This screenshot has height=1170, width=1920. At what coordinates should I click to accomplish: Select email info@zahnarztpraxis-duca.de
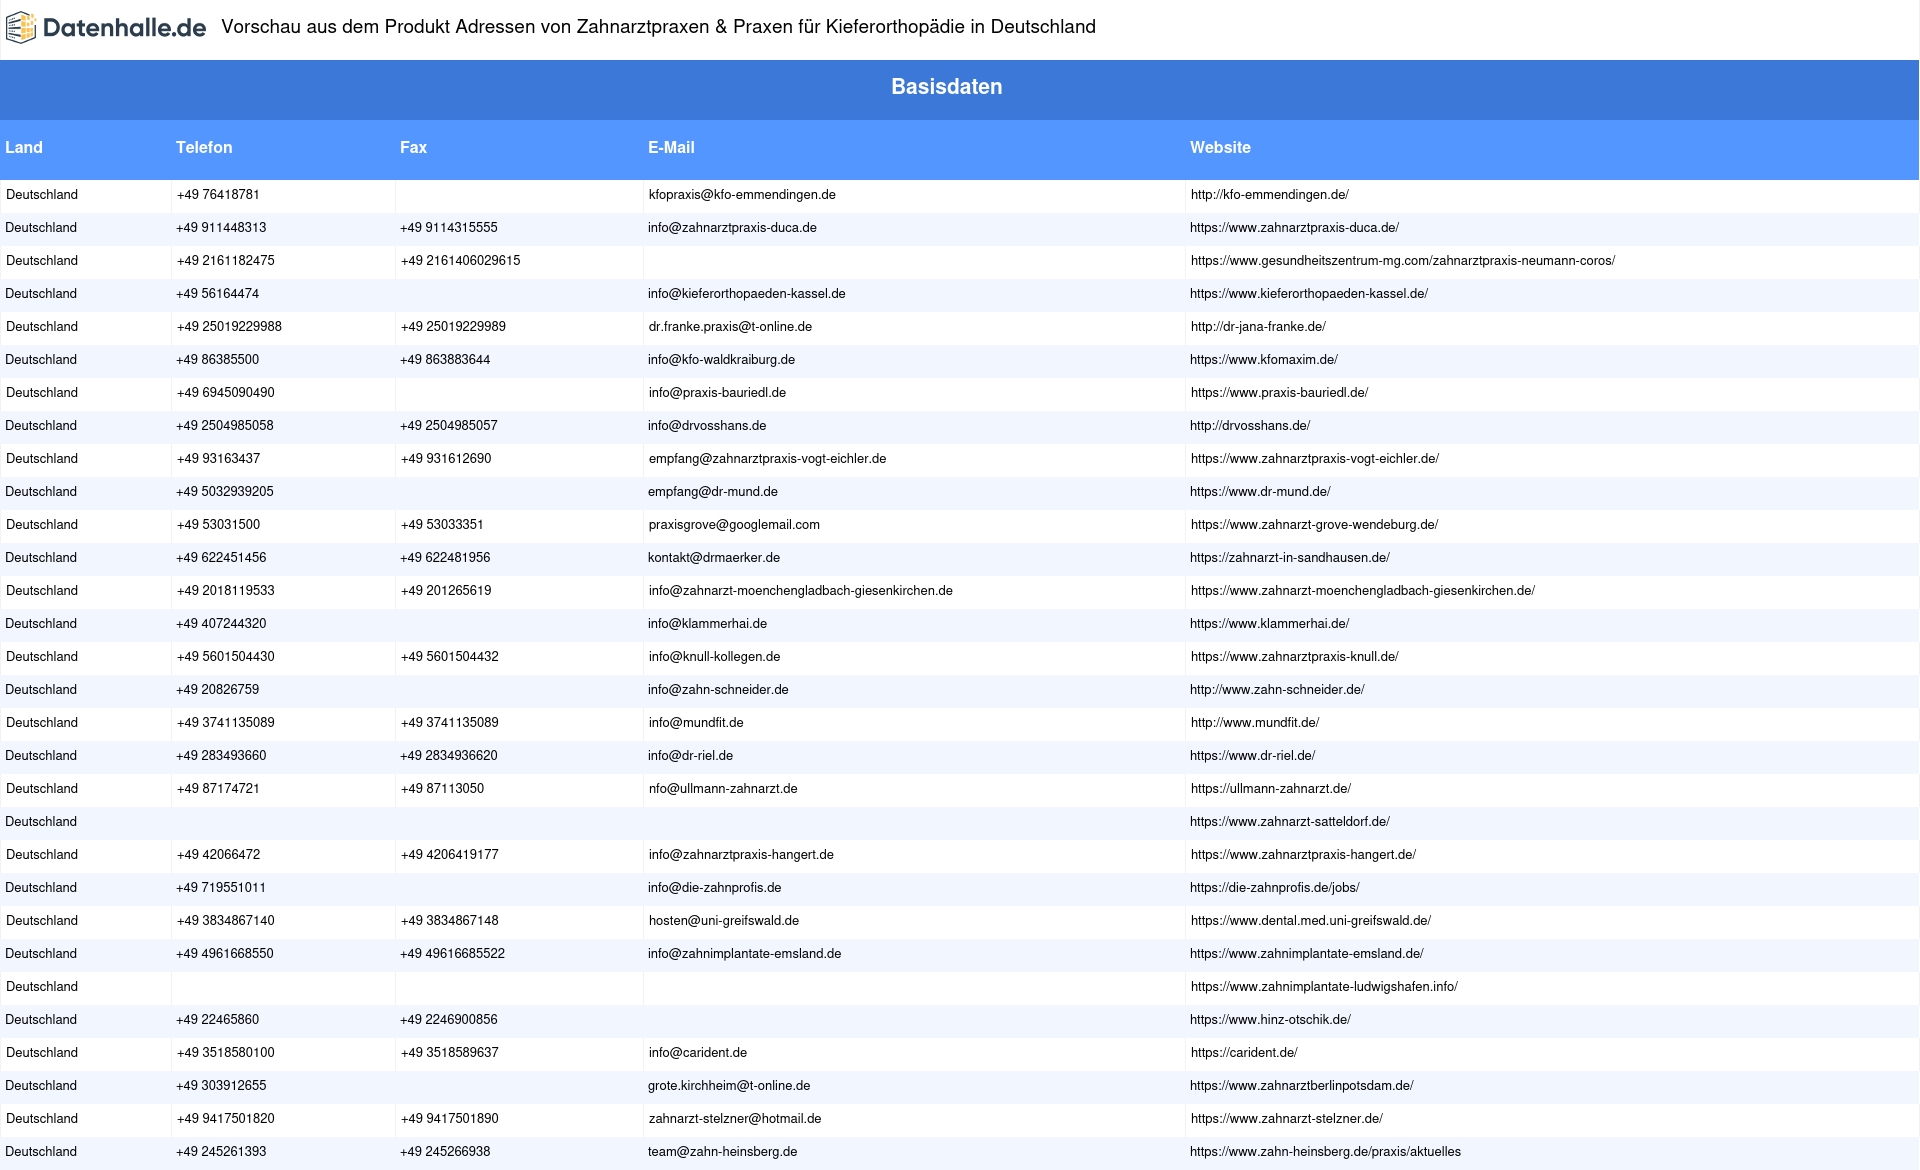pos(732,228)
